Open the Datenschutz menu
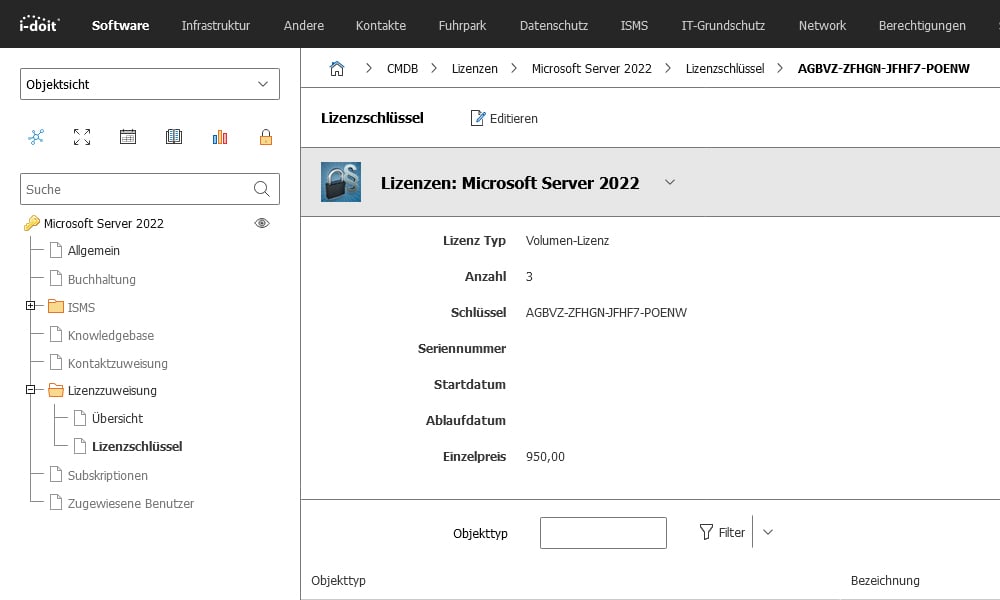The image size is (1000, 600). tap(554, 26)
